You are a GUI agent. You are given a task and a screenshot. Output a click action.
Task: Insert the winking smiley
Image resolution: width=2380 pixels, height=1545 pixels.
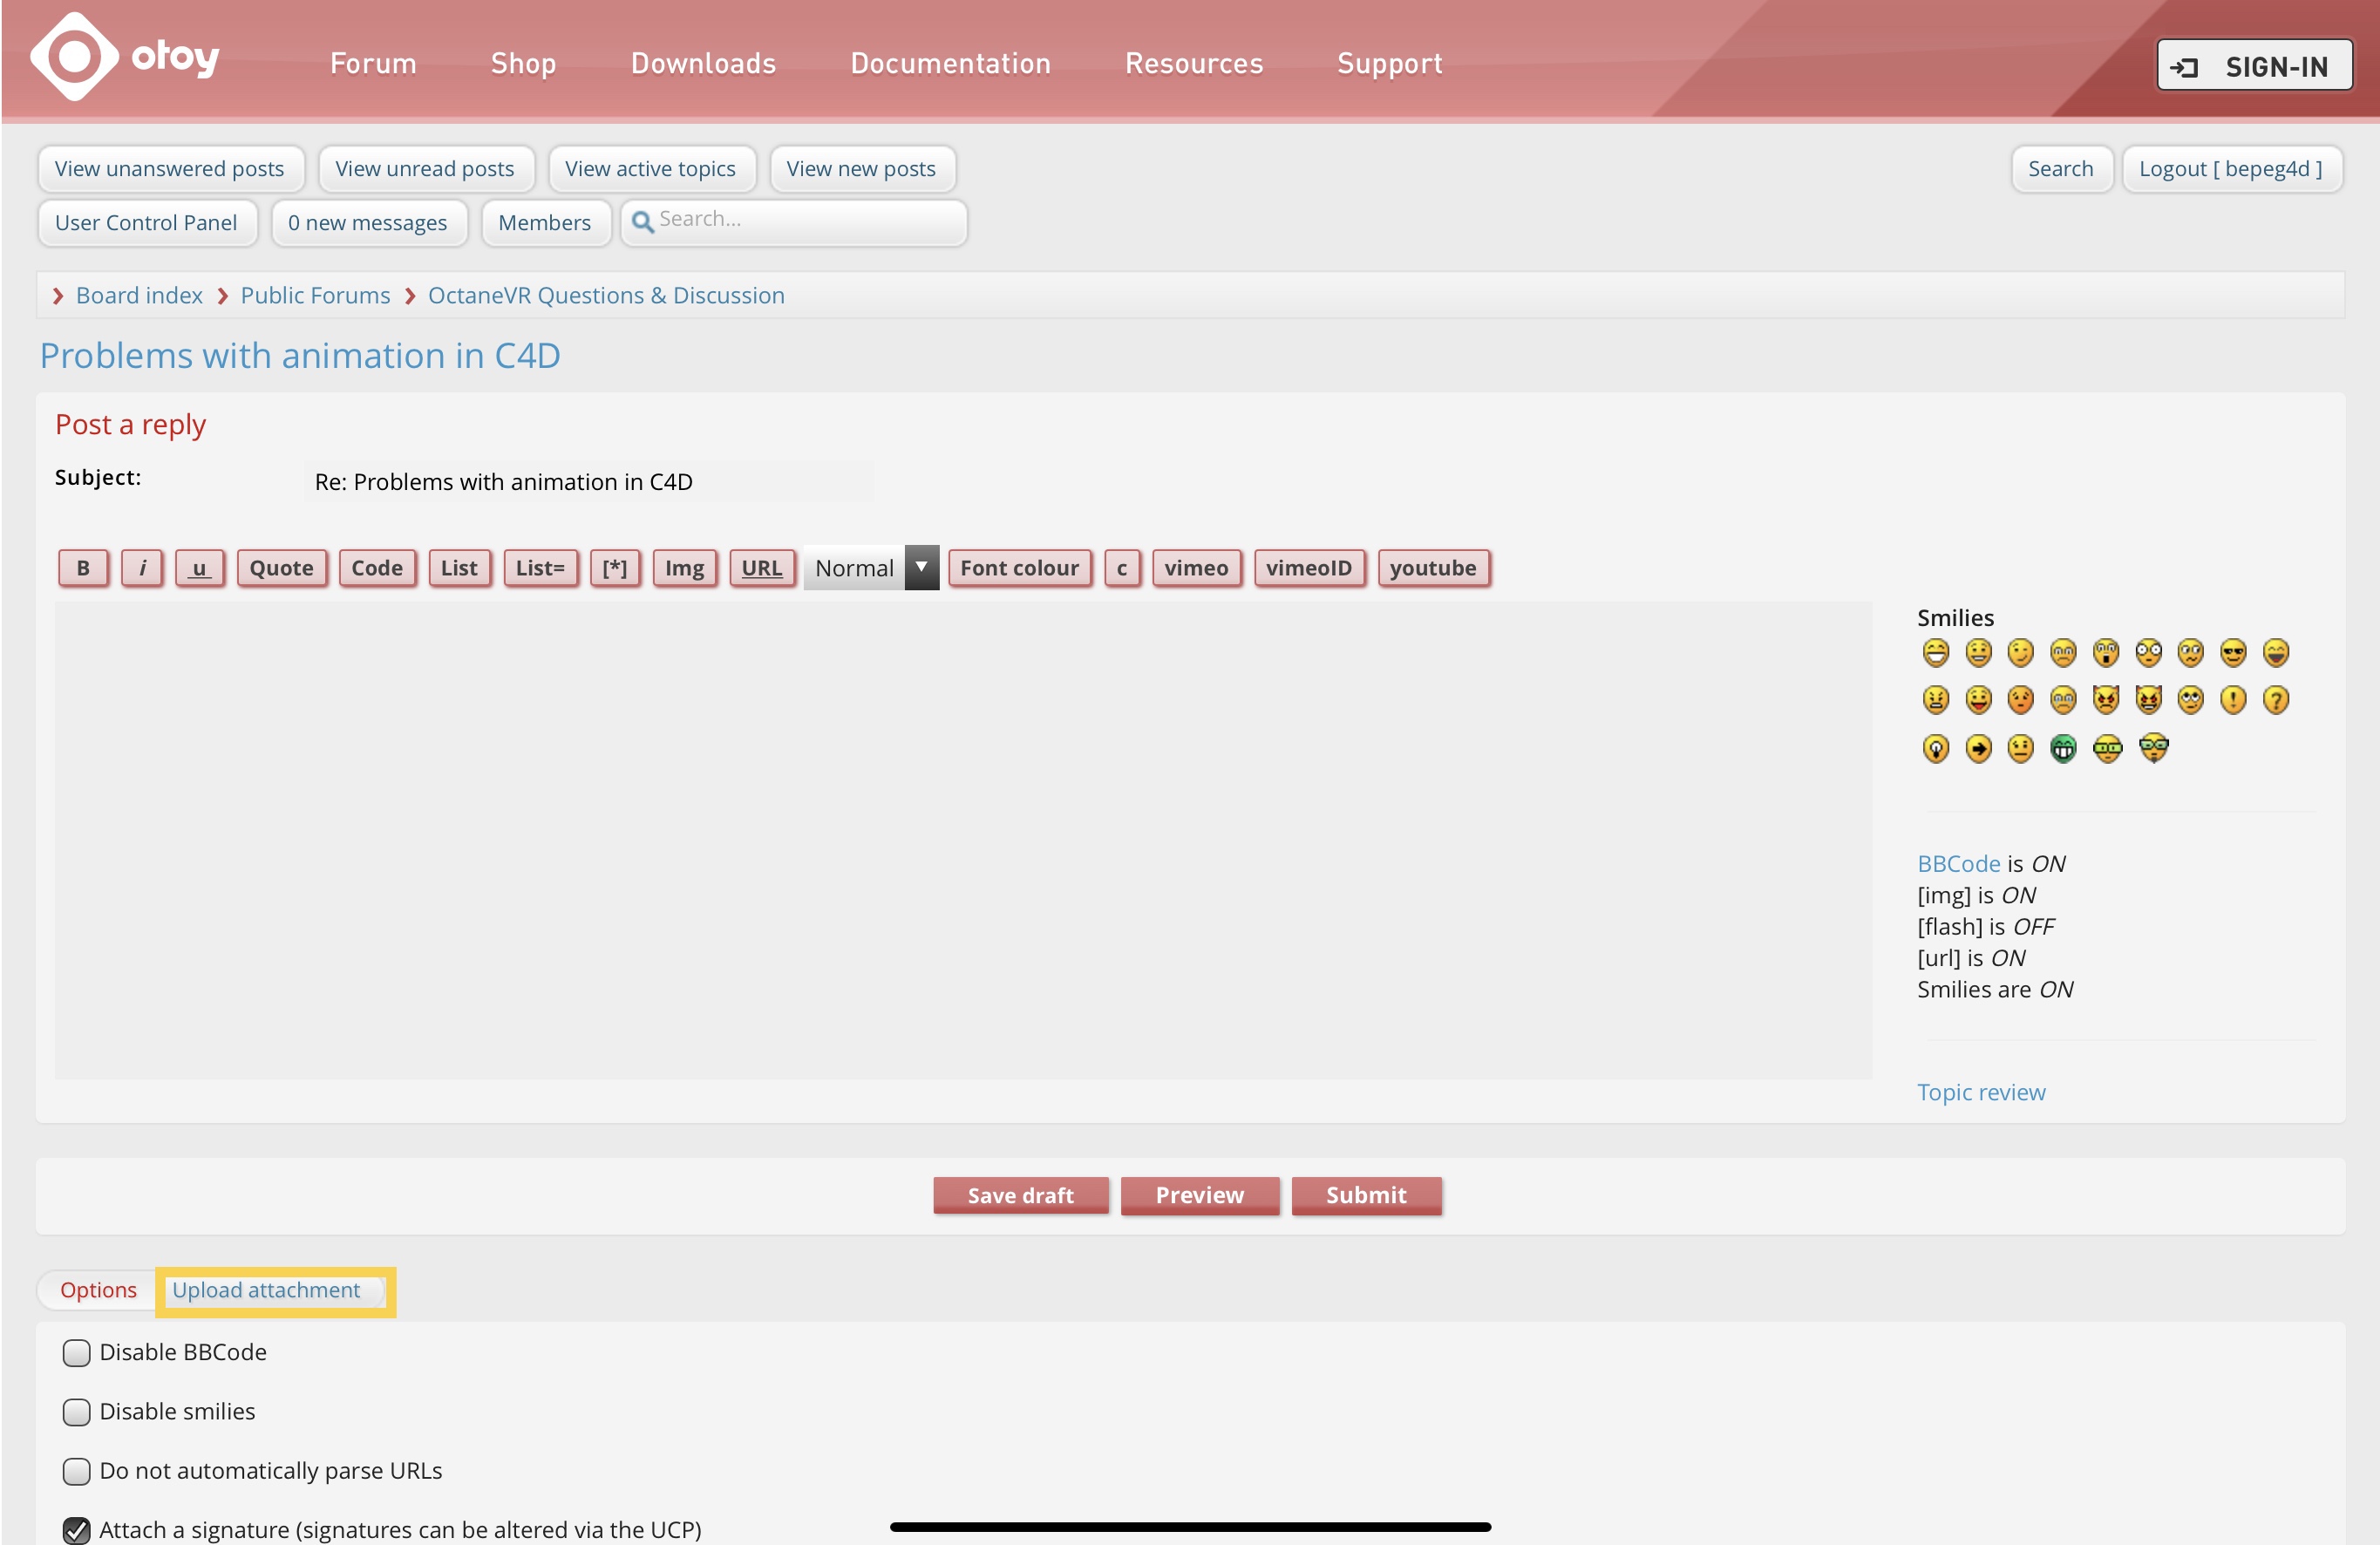pos(2020,653)
